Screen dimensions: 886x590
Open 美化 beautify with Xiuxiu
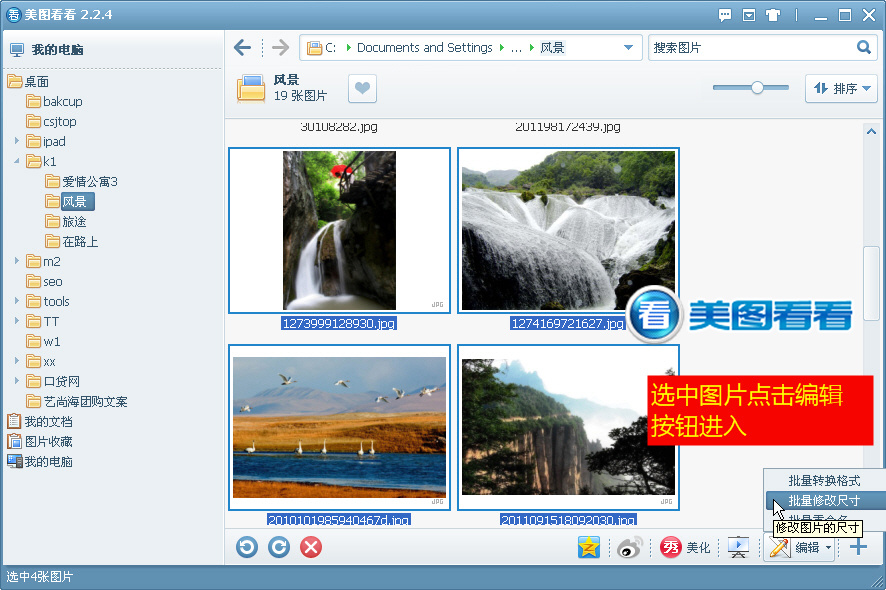(x=685, y=547)
